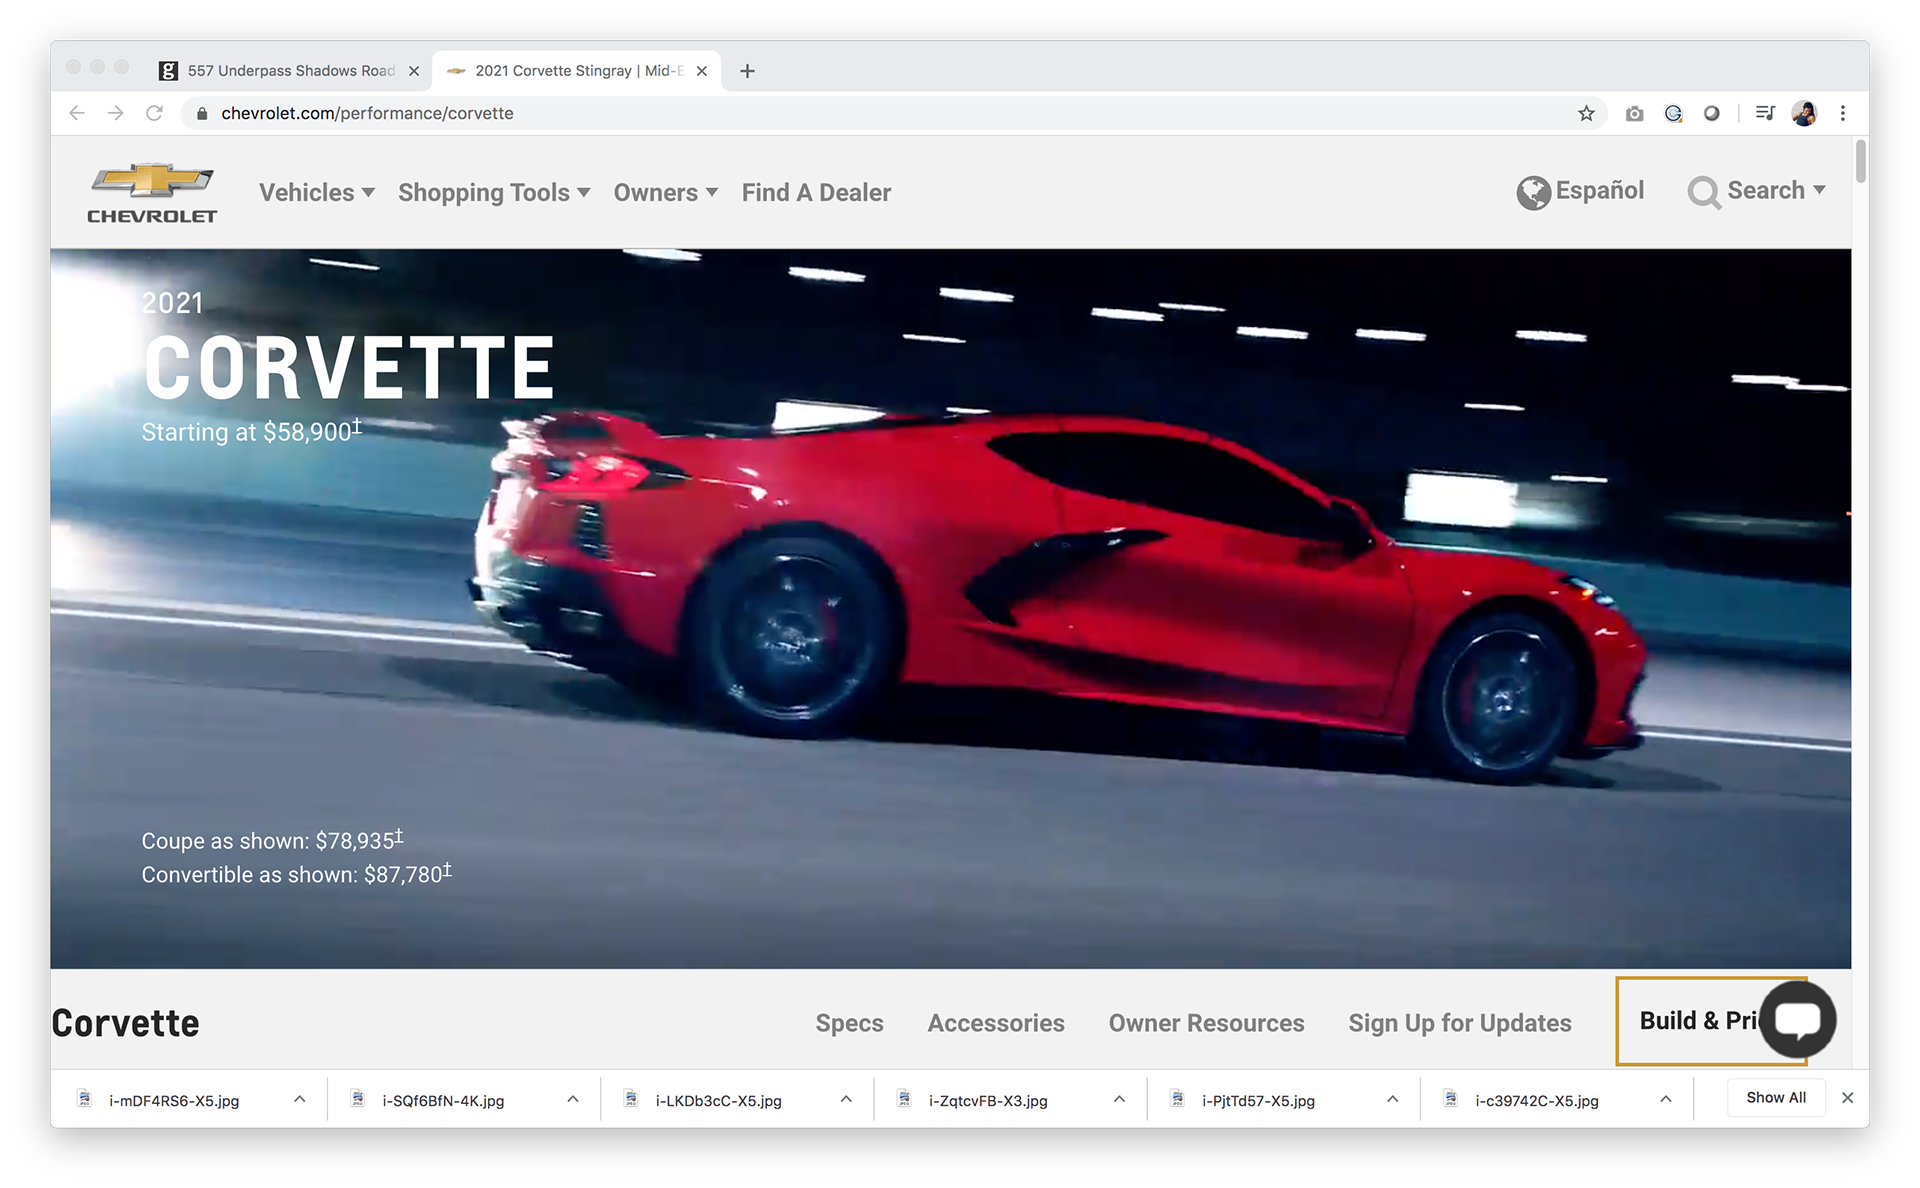Viewport: 1920px width, 1188px height.
Task: Open the downloaded i-c39742C-X5.jpg file
Action: pyautogui.click(x=1537, y=1100)
